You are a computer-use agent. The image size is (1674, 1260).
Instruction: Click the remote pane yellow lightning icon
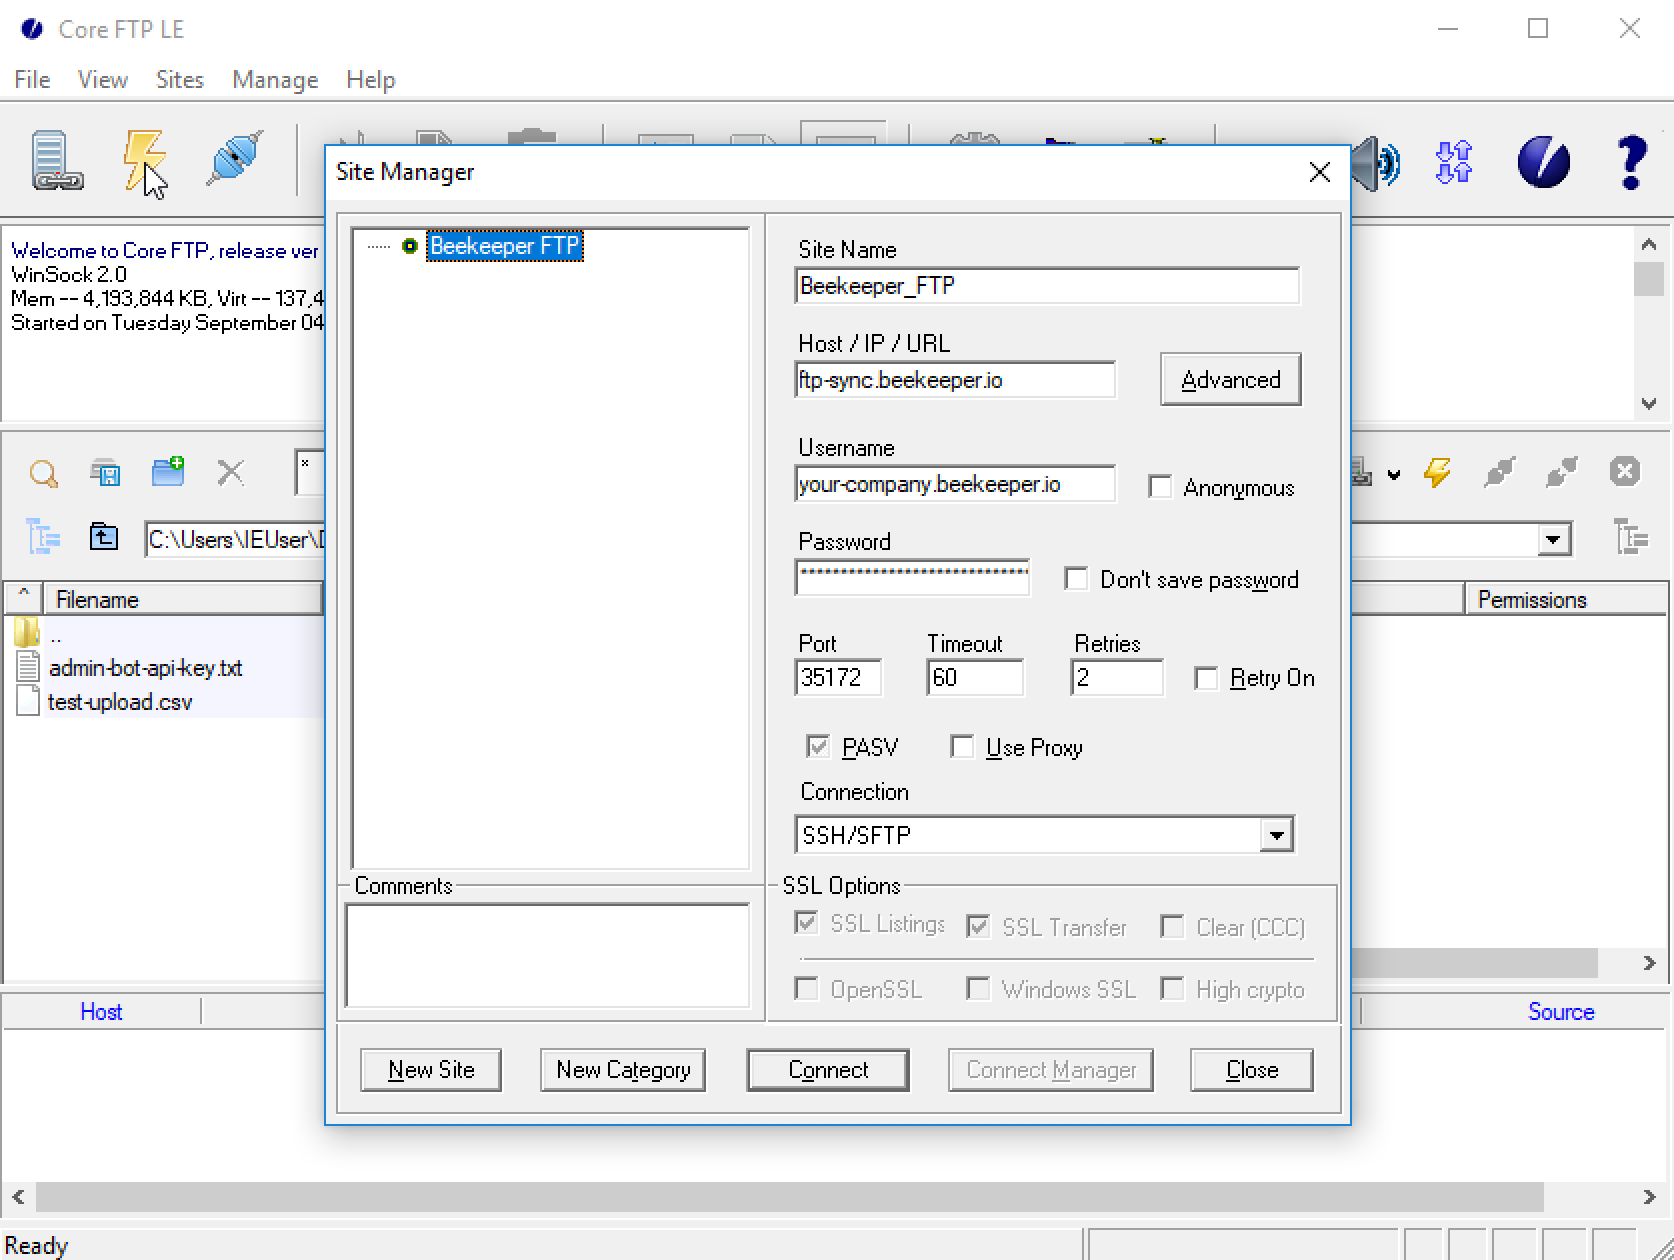click(x=1437, y=472)
